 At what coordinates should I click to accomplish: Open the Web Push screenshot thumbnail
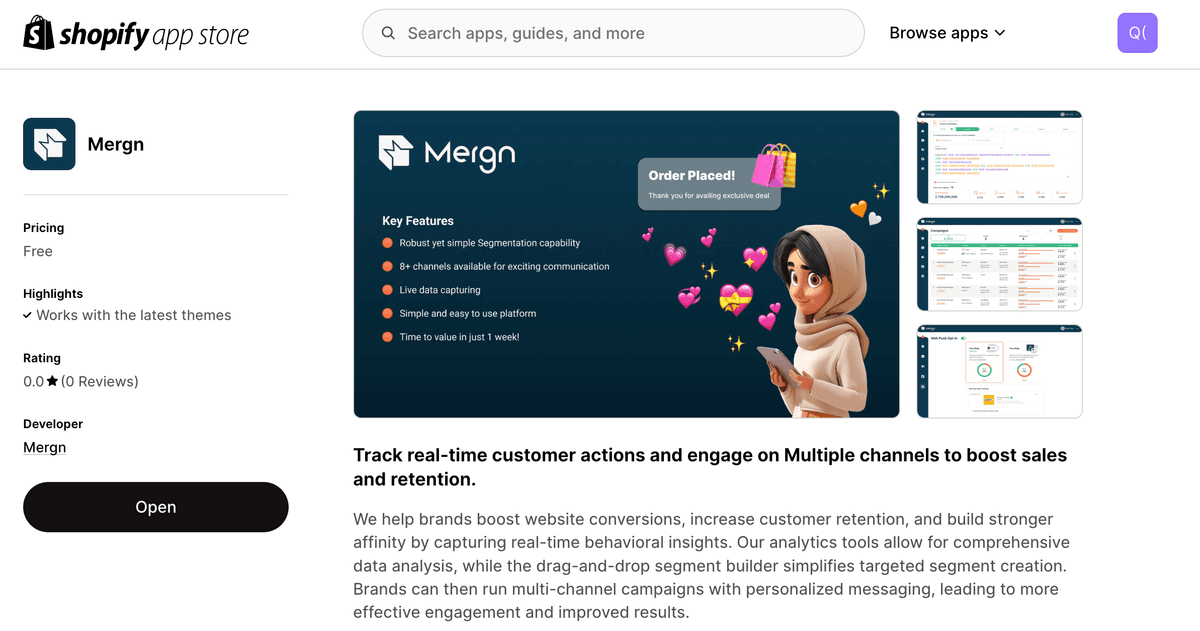point(998,370)
